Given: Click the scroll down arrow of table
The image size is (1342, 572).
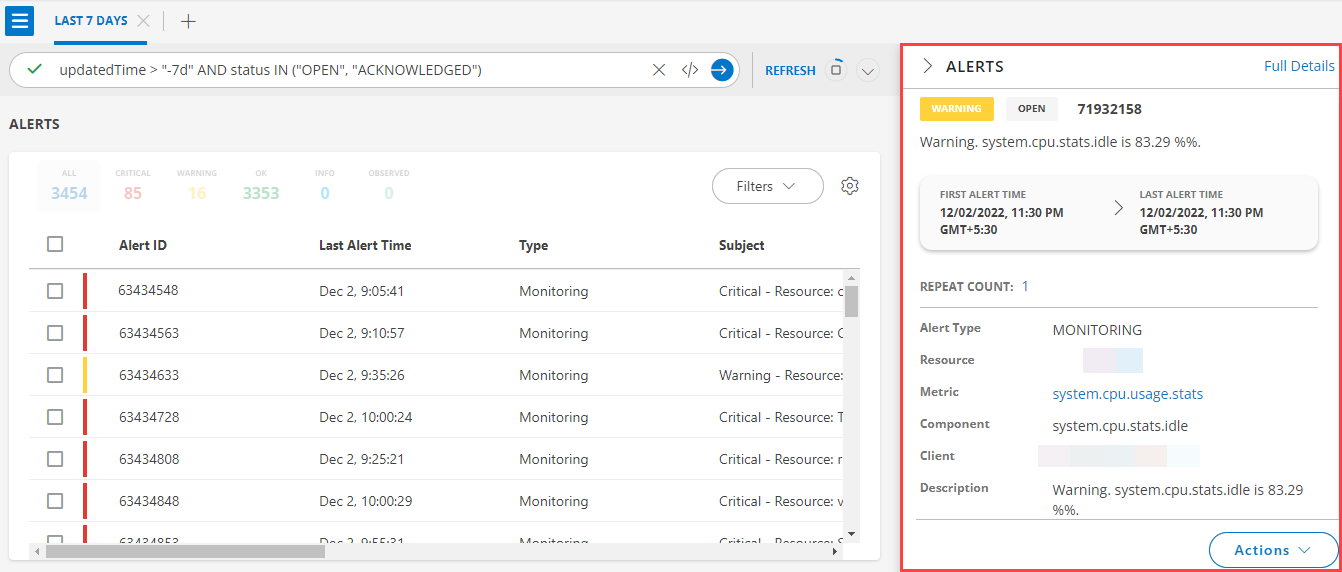Looking at the screenshot, I should click(x=851, y=535).
